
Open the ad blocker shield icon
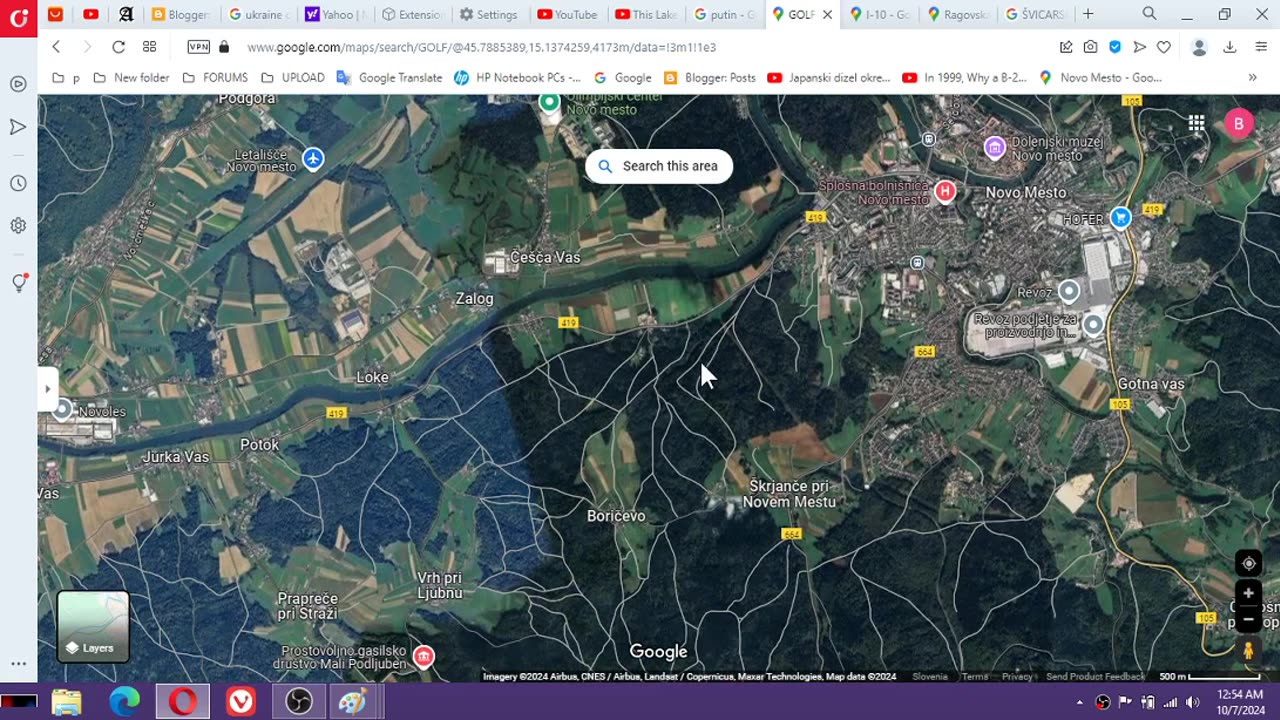(1115, 47)
